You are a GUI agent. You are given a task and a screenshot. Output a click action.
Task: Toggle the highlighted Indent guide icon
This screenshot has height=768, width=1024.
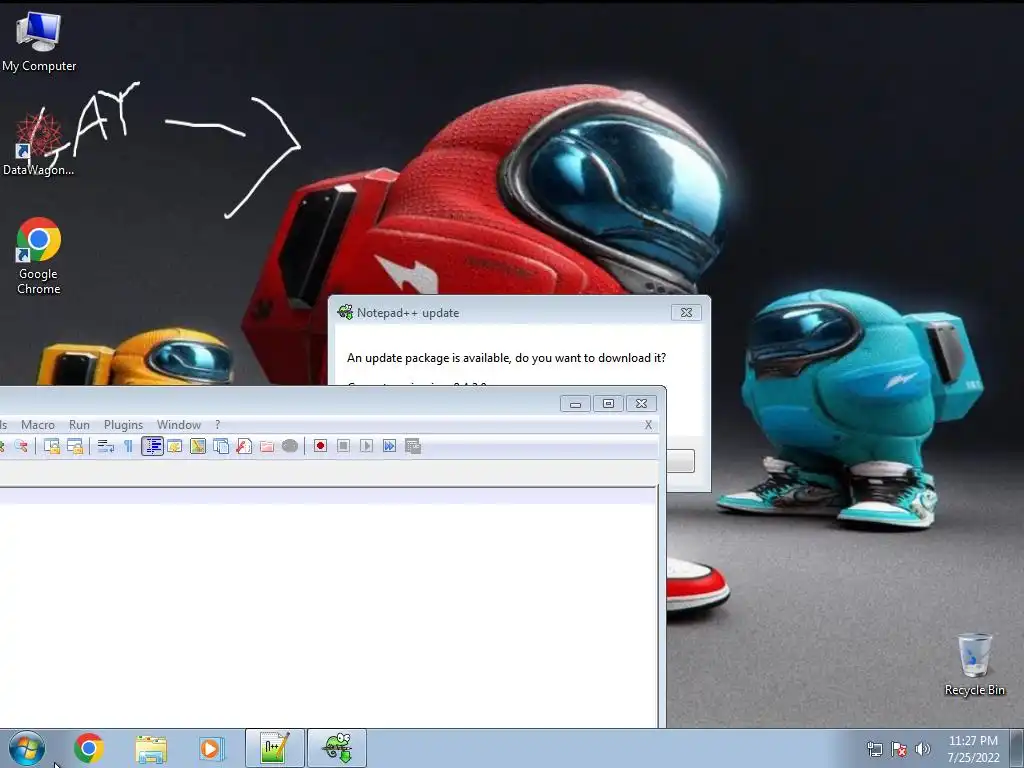point(152,446)
